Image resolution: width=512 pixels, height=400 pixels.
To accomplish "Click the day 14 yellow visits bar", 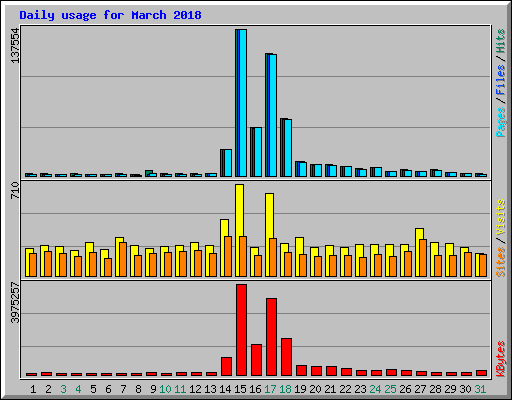I will coord(224,228).
